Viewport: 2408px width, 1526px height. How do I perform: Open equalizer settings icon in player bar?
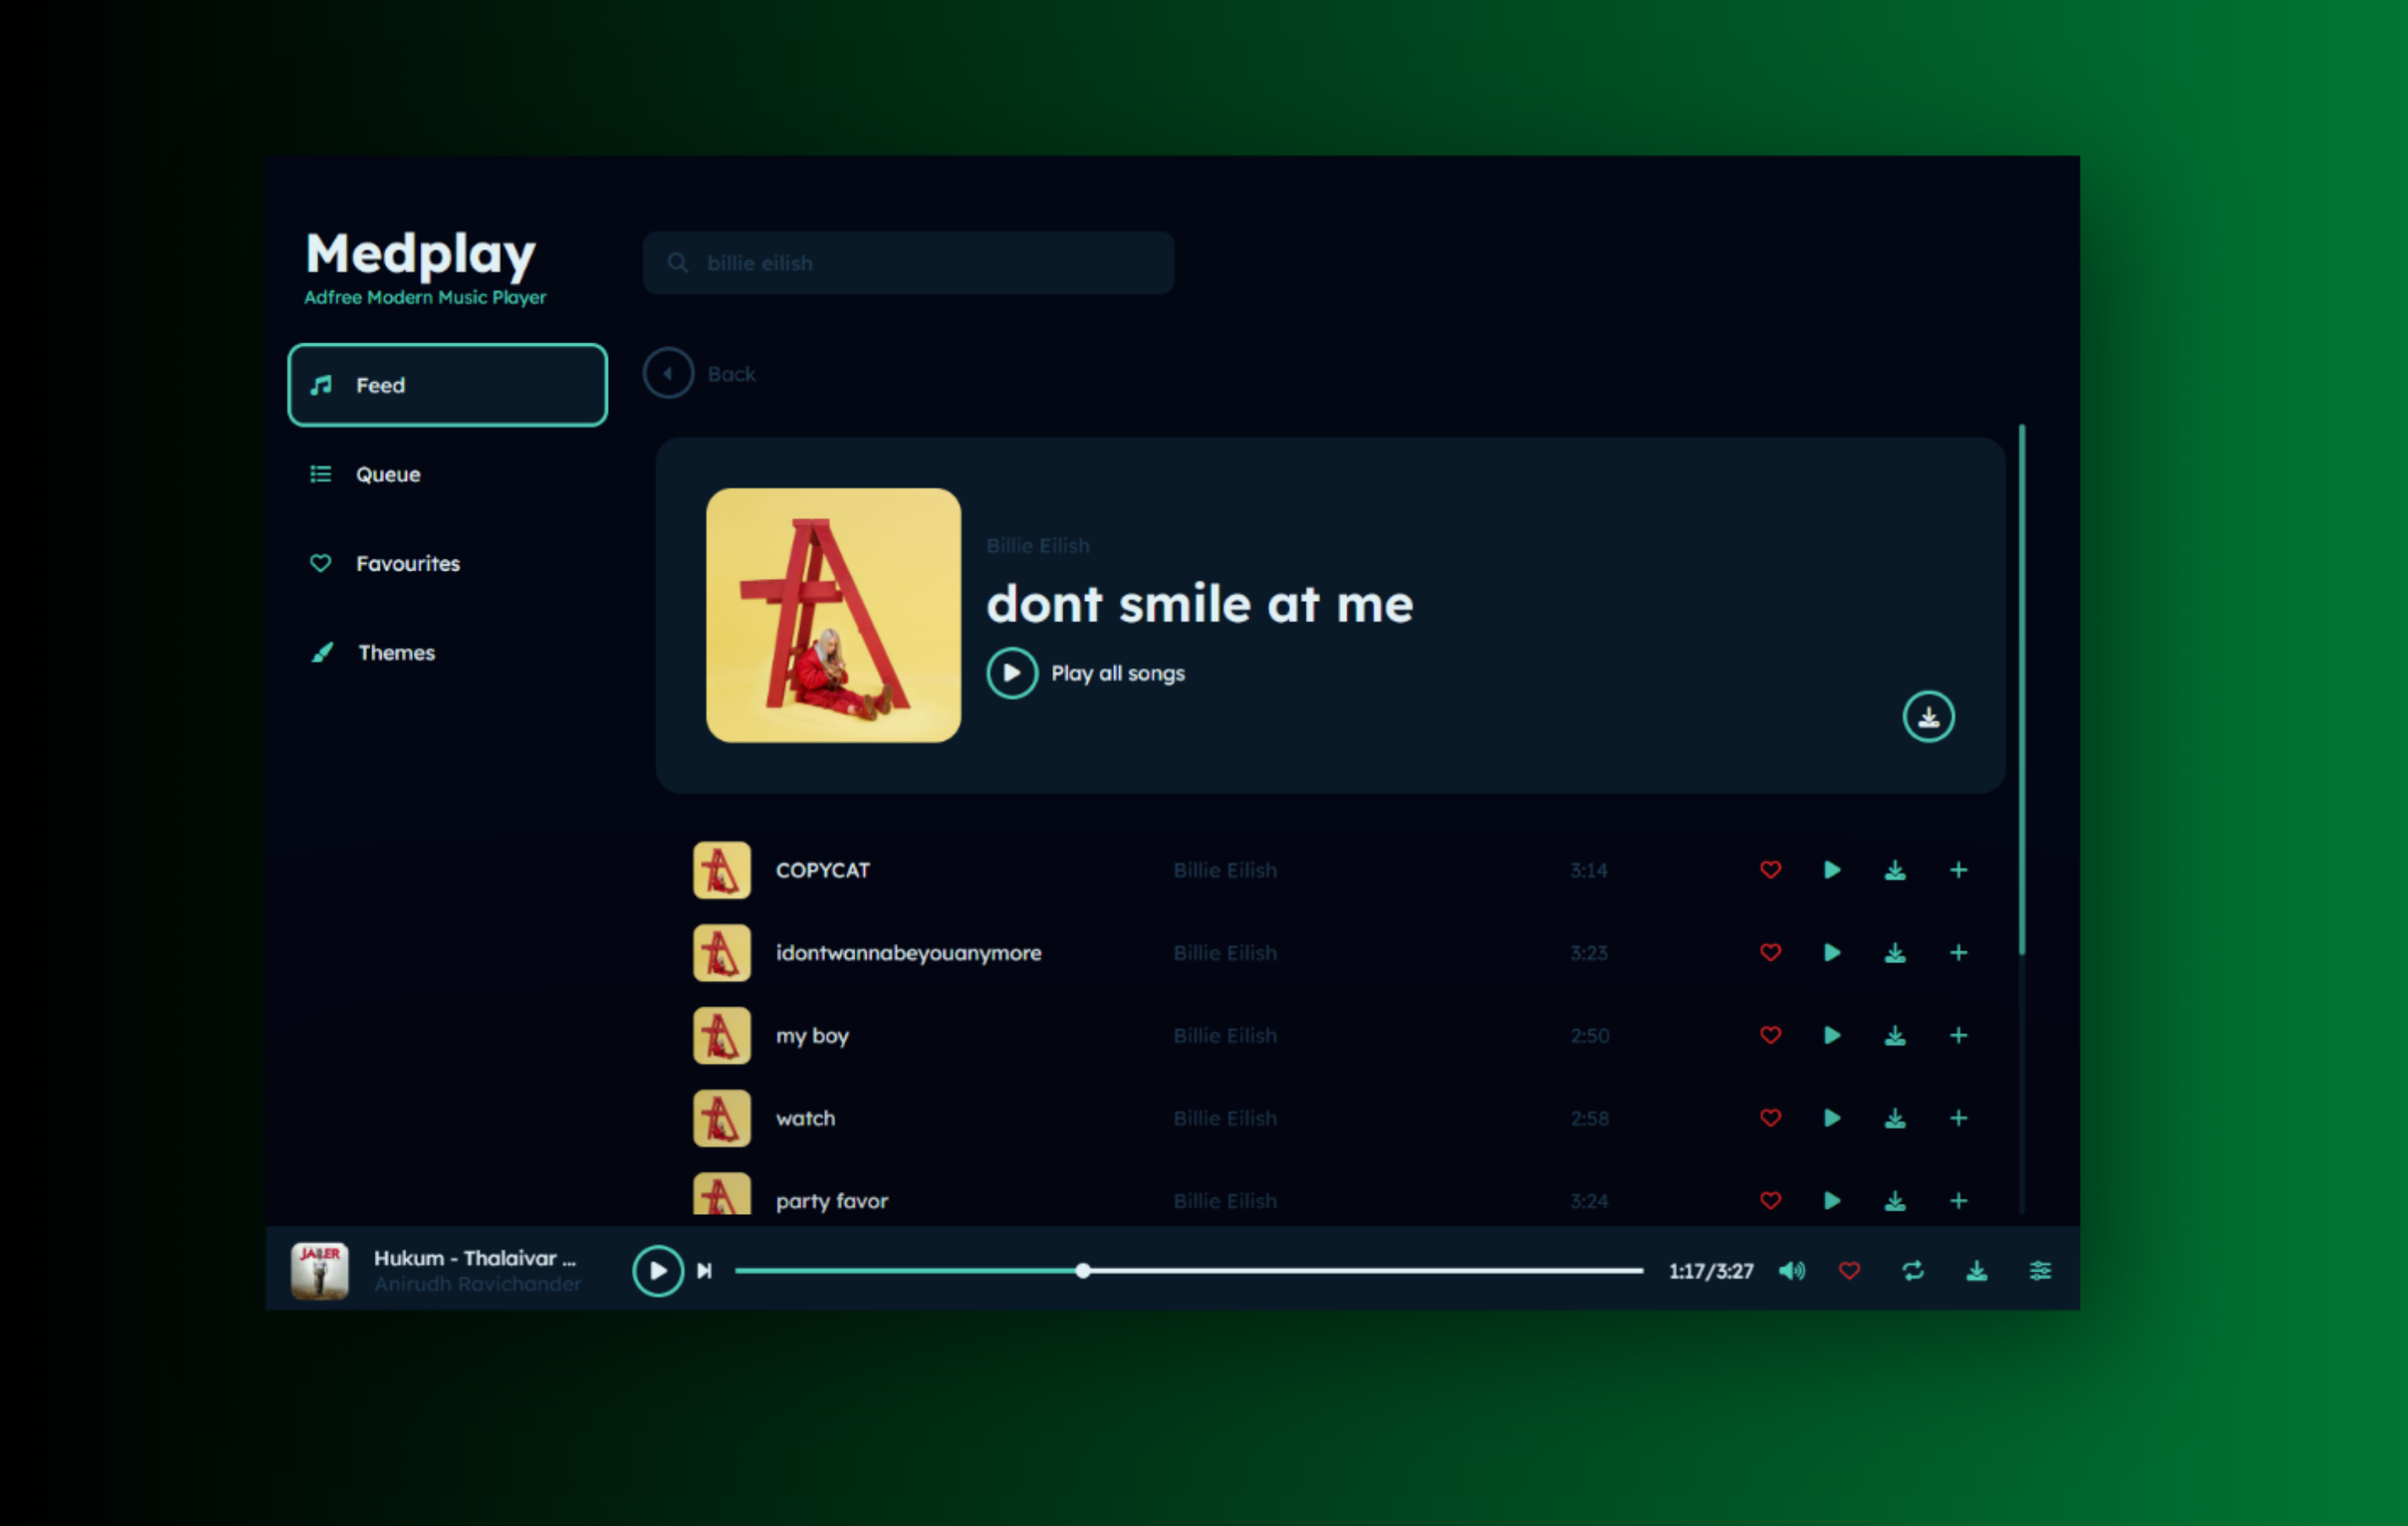[x=2039, y=1271]
